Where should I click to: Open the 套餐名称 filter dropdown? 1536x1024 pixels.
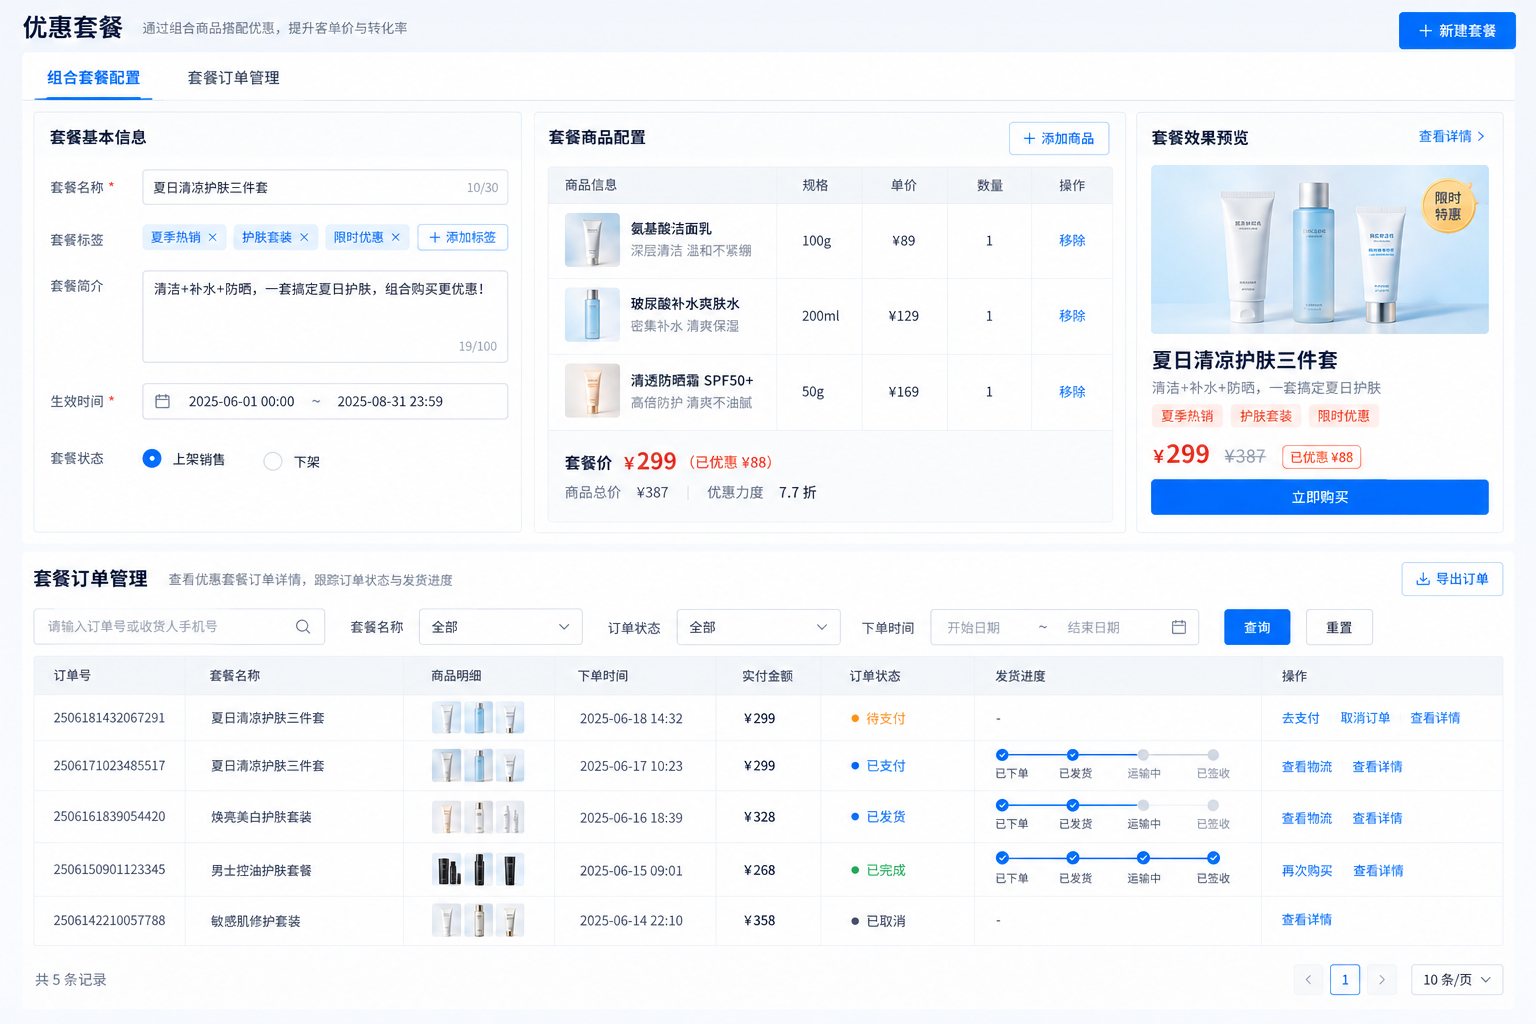[500, 627]
